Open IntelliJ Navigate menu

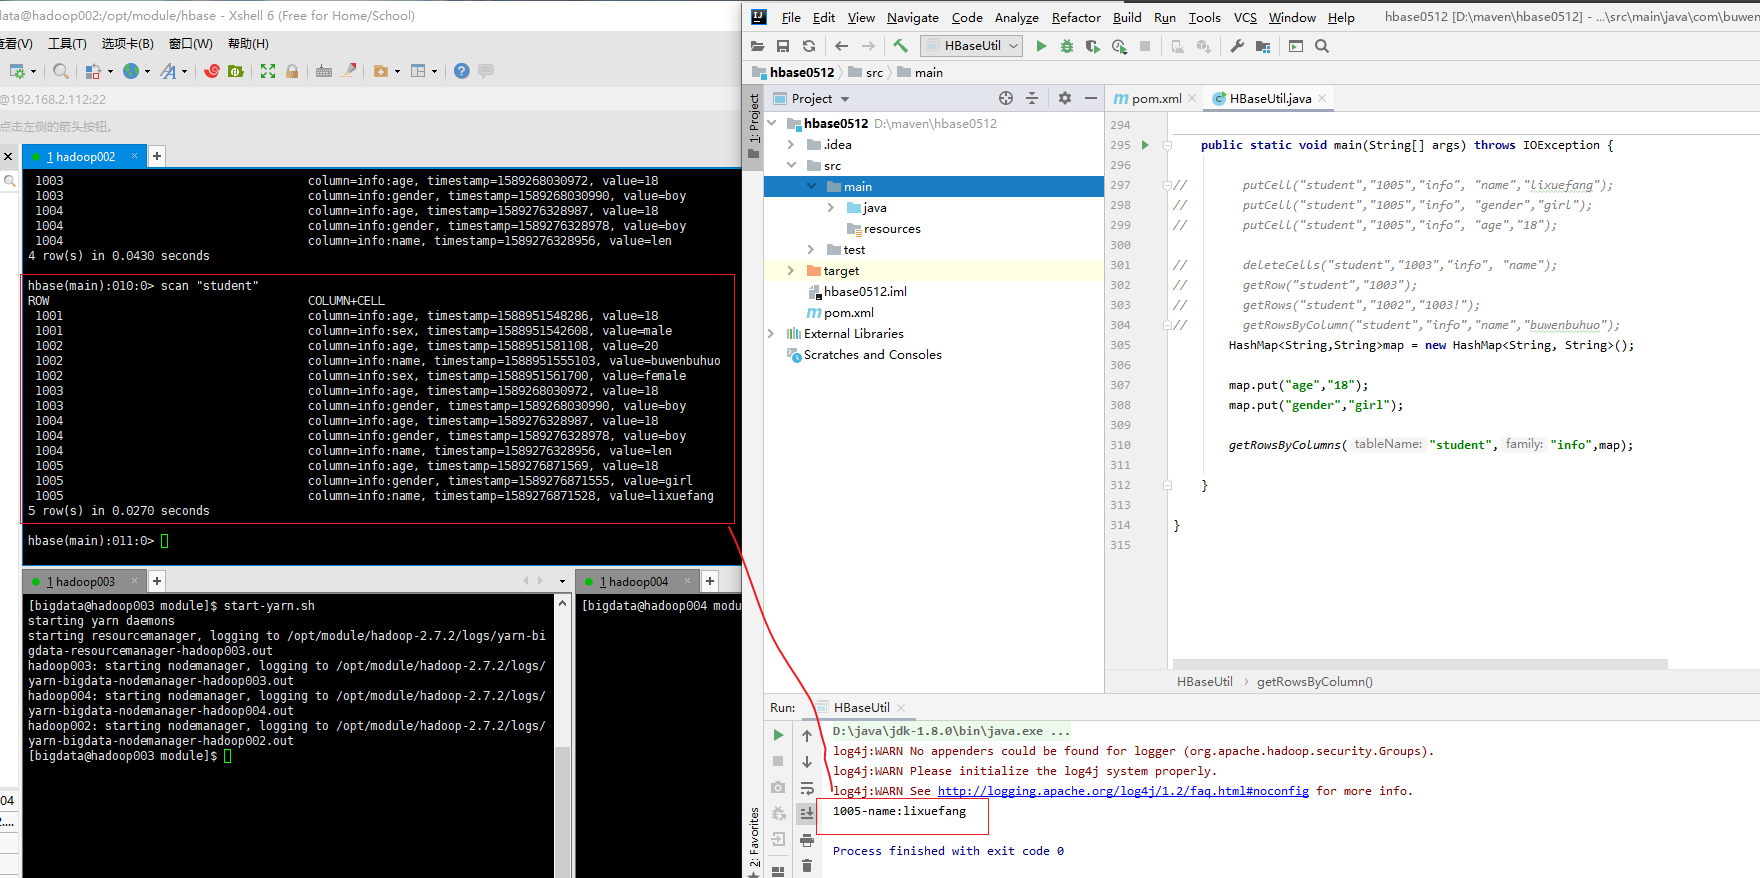(912, 18)
